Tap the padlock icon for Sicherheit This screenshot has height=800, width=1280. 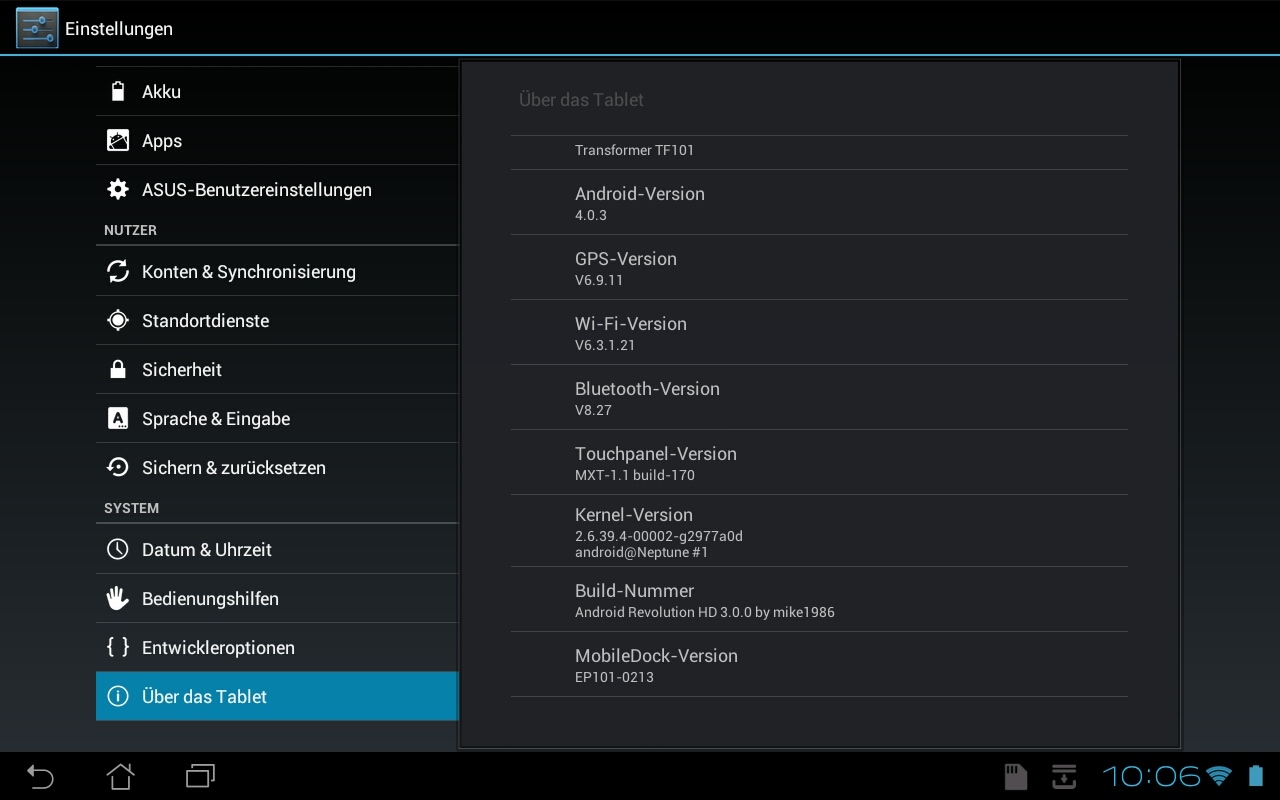tap(118, 369)
